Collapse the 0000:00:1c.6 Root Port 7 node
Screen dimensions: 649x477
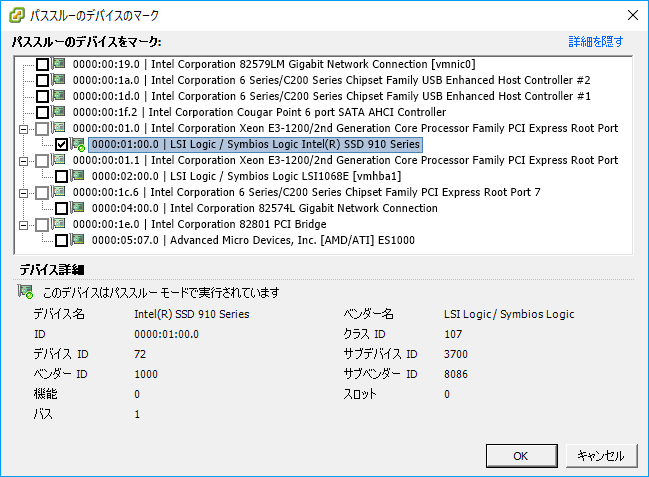click(24, 193)
